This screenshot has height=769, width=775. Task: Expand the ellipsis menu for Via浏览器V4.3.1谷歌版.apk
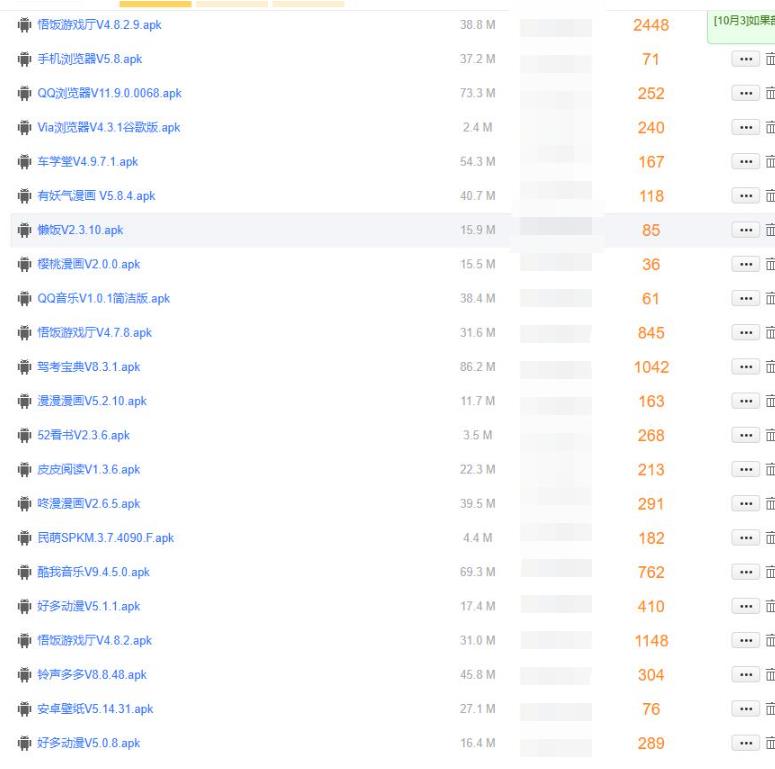point(745,128)
